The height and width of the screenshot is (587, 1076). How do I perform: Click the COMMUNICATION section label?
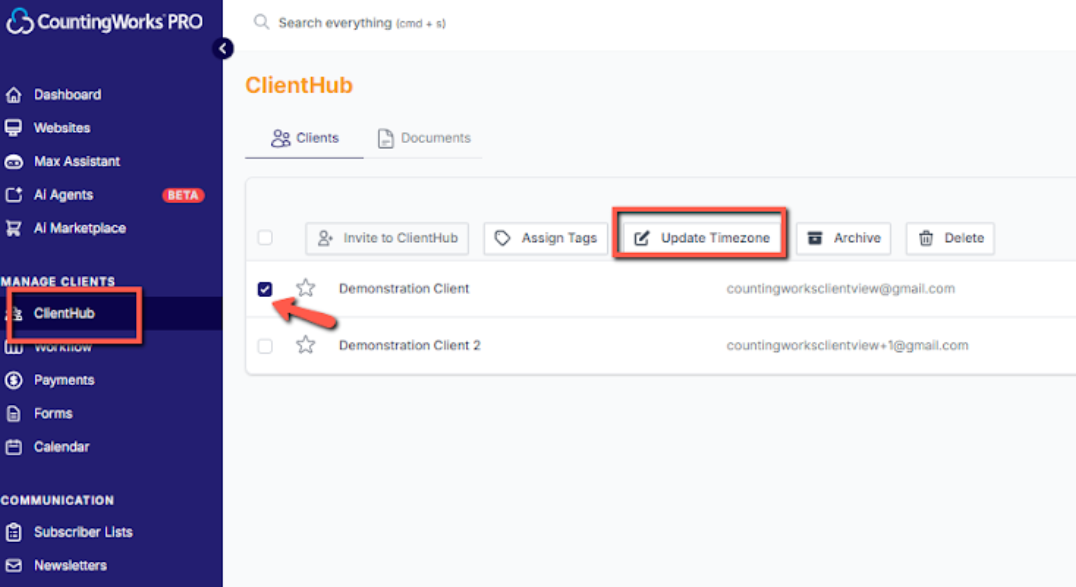pos(58,500)
